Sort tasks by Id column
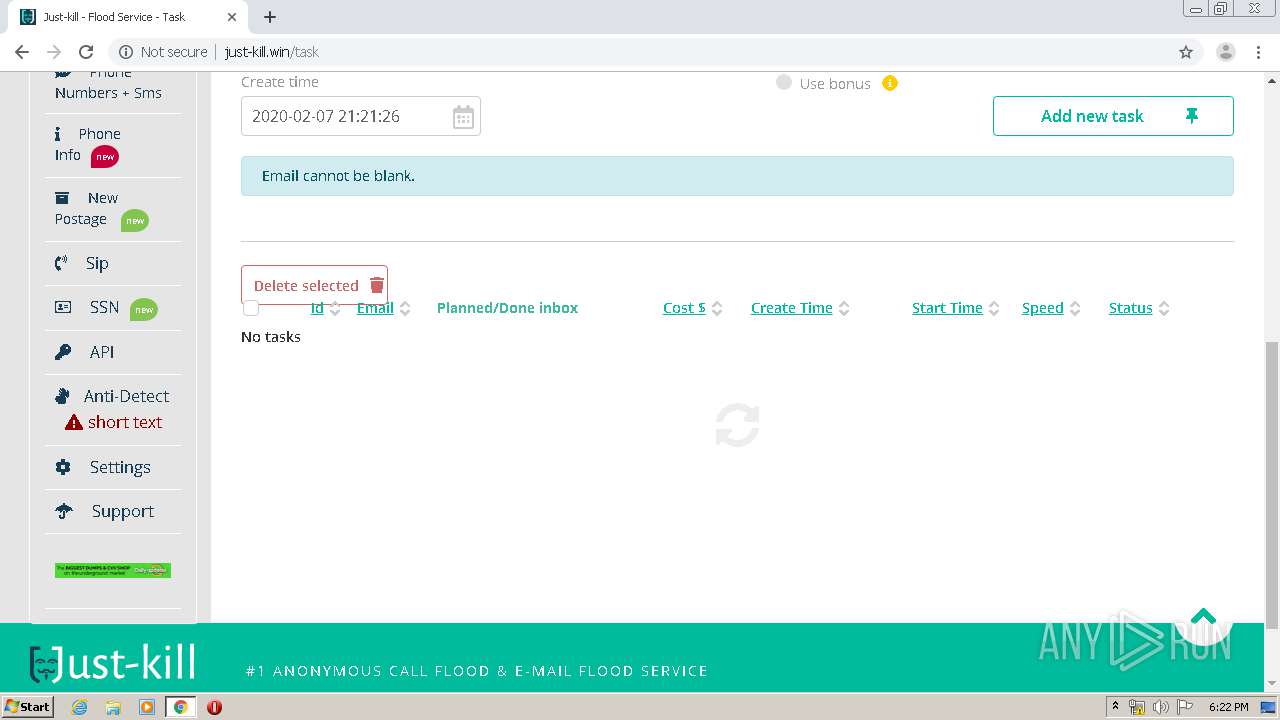This screenshot has width=1280, height=720. tap(317, 308)
